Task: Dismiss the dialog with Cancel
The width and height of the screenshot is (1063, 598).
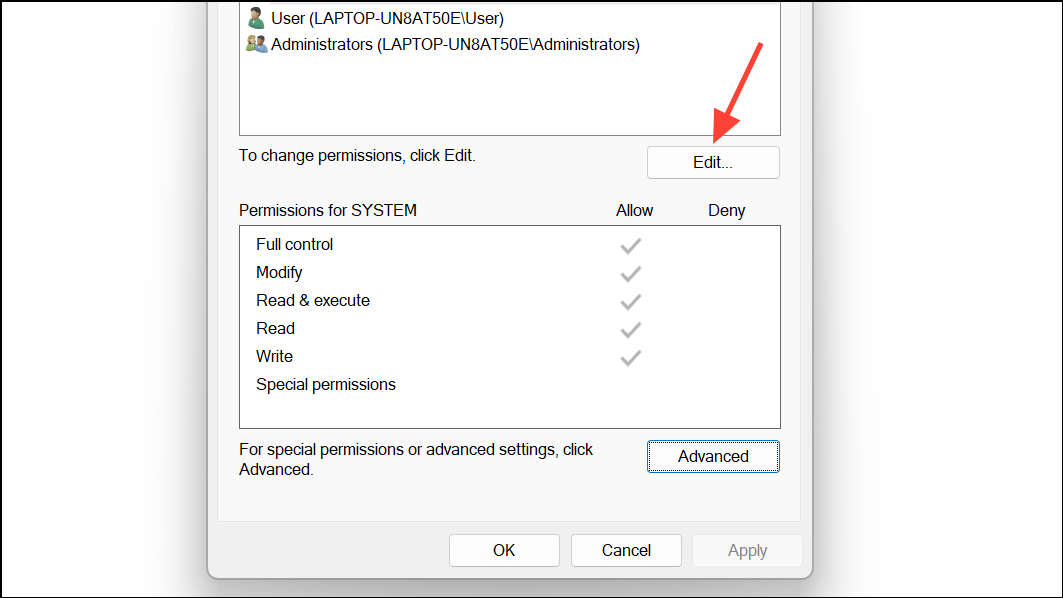Action: 626,550
